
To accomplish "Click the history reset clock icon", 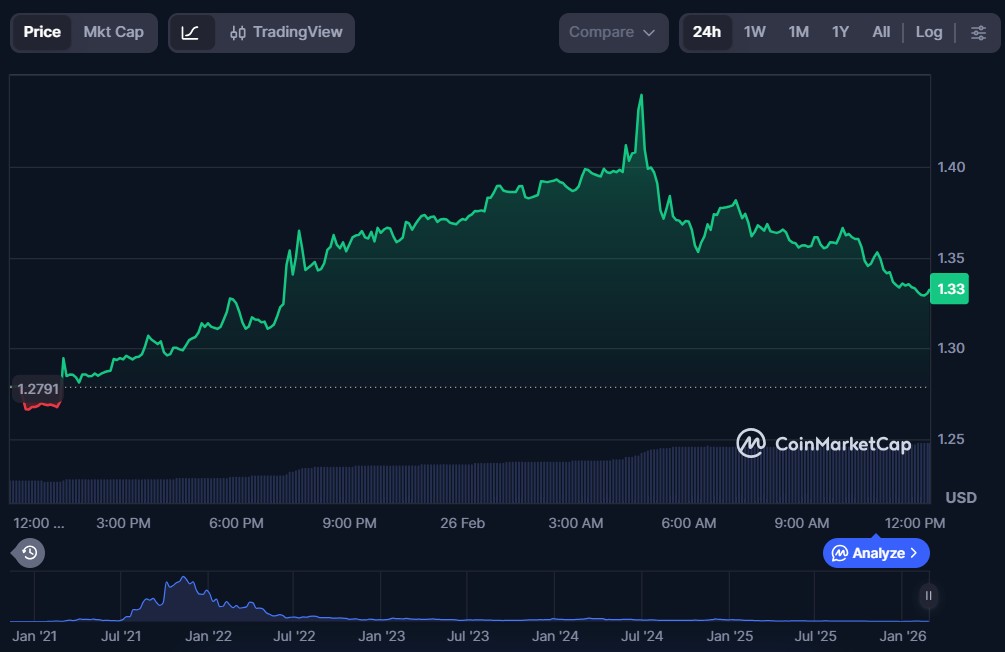I will [29, 552].
